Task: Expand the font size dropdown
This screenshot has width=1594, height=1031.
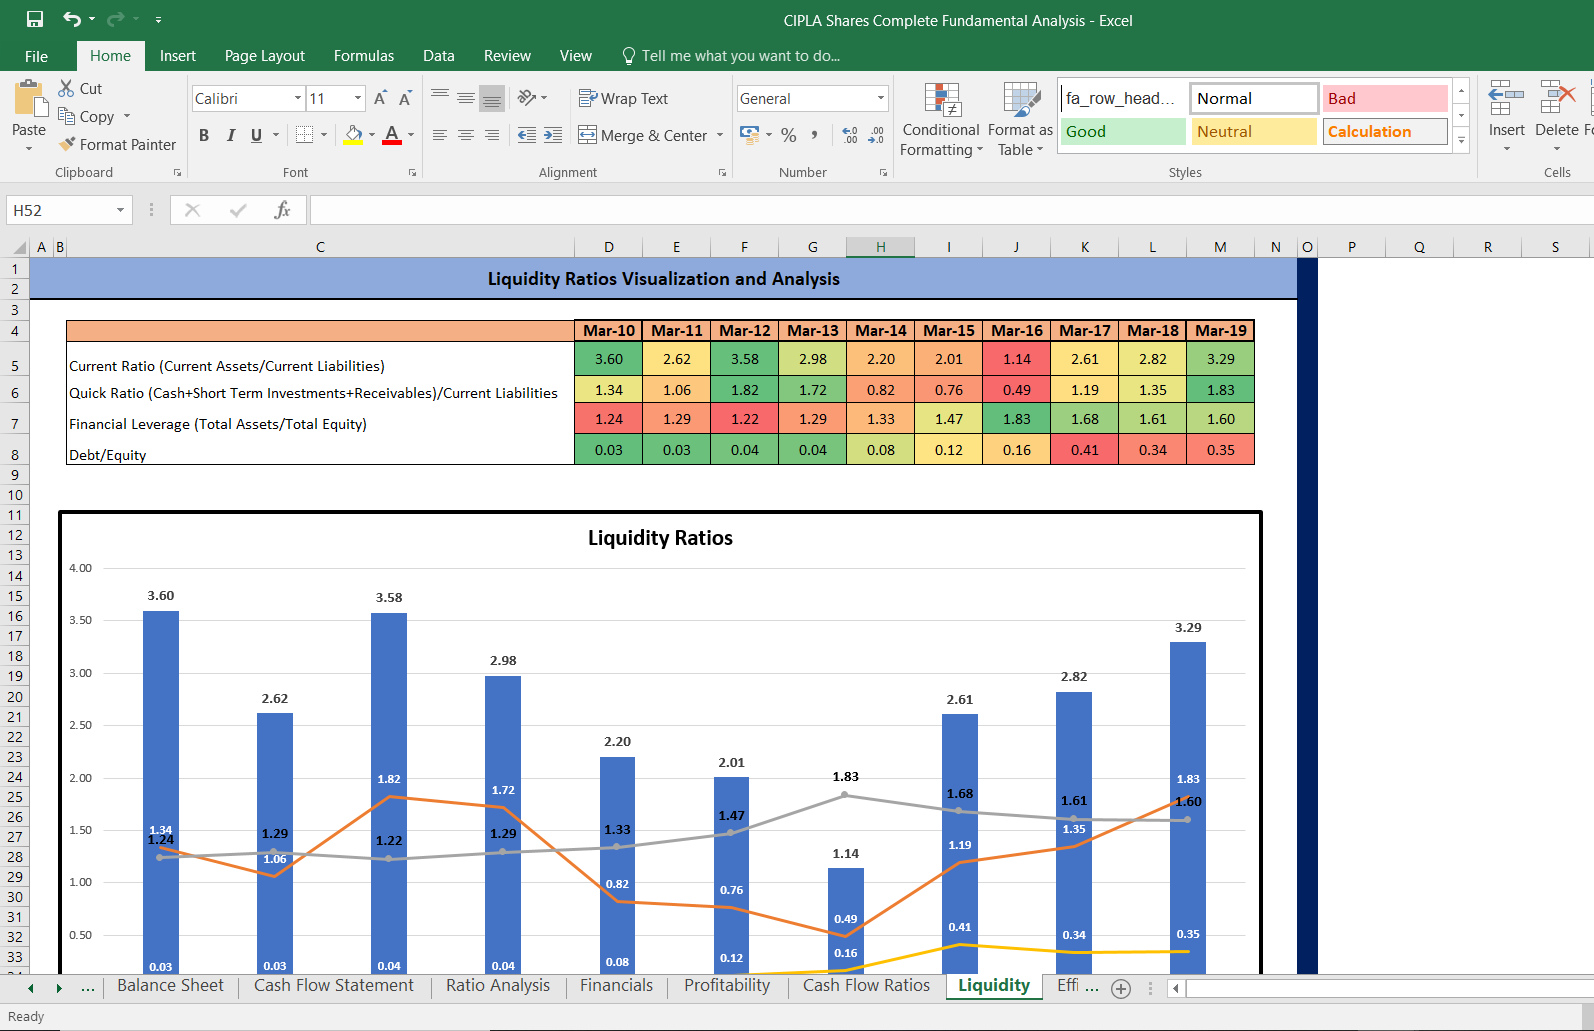Action: point(357,98)
